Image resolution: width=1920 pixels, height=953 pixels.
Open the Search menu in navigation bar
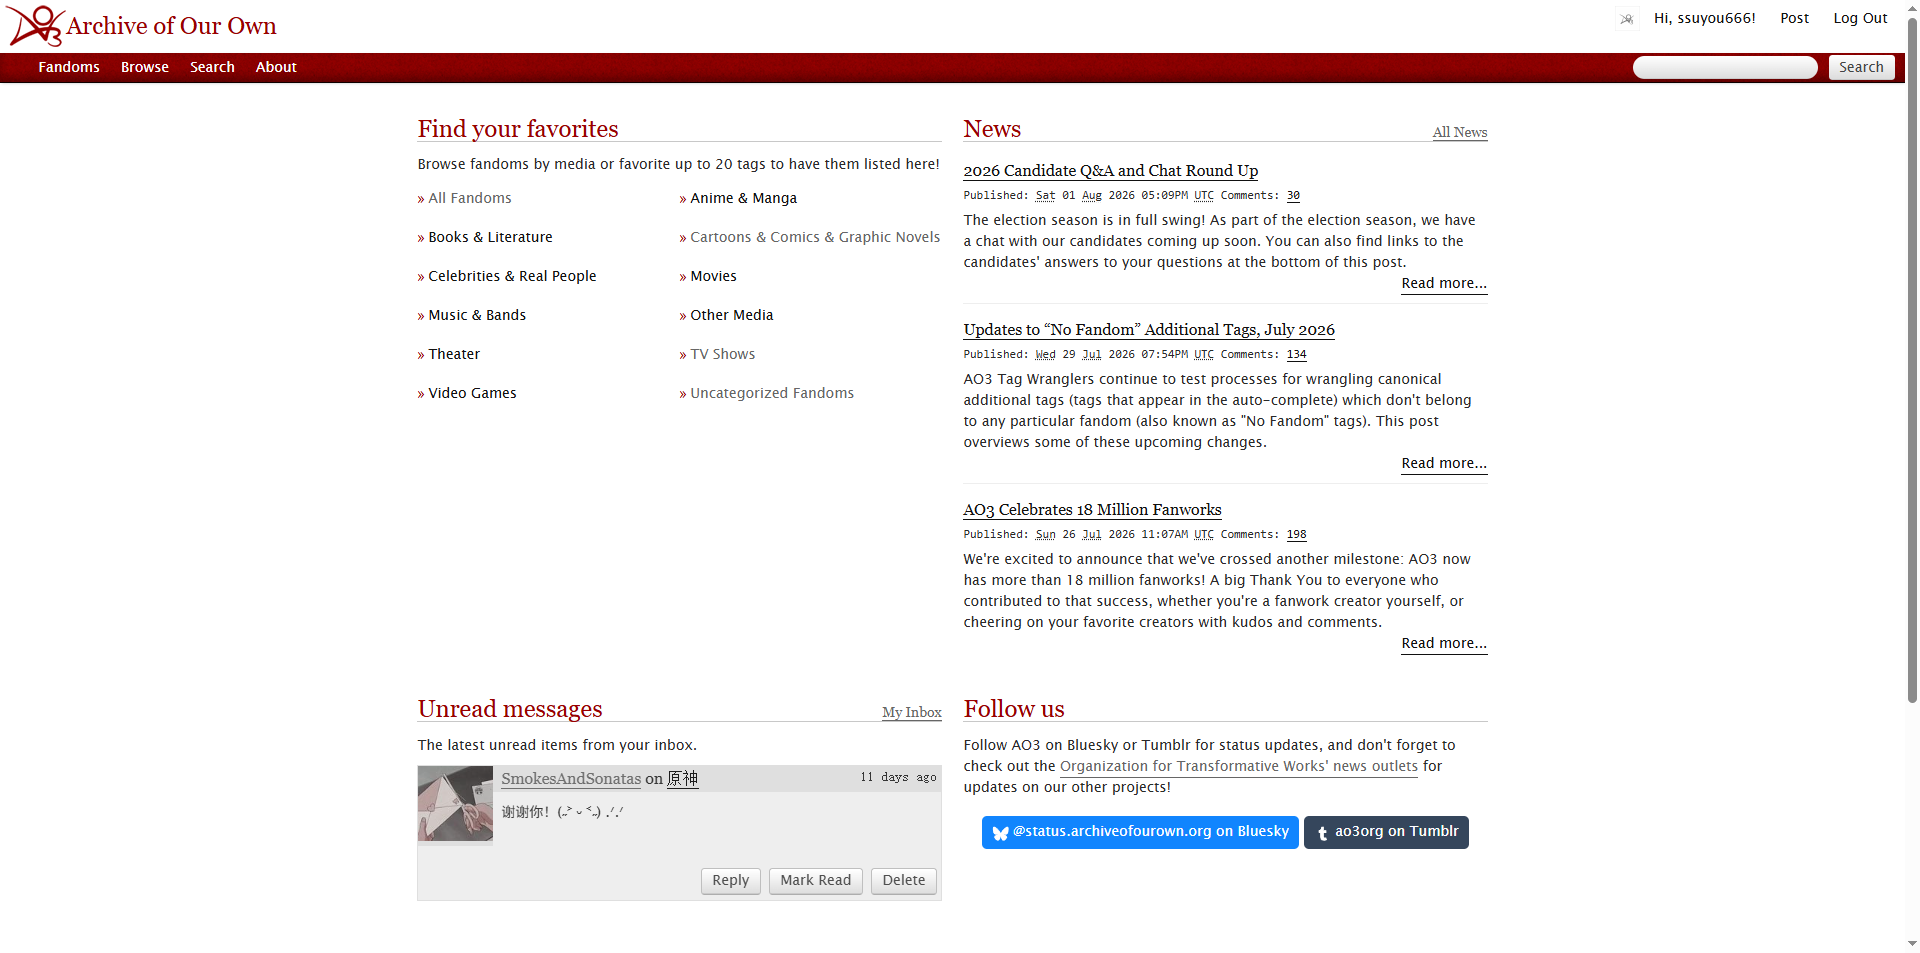[x=212, y=67]
